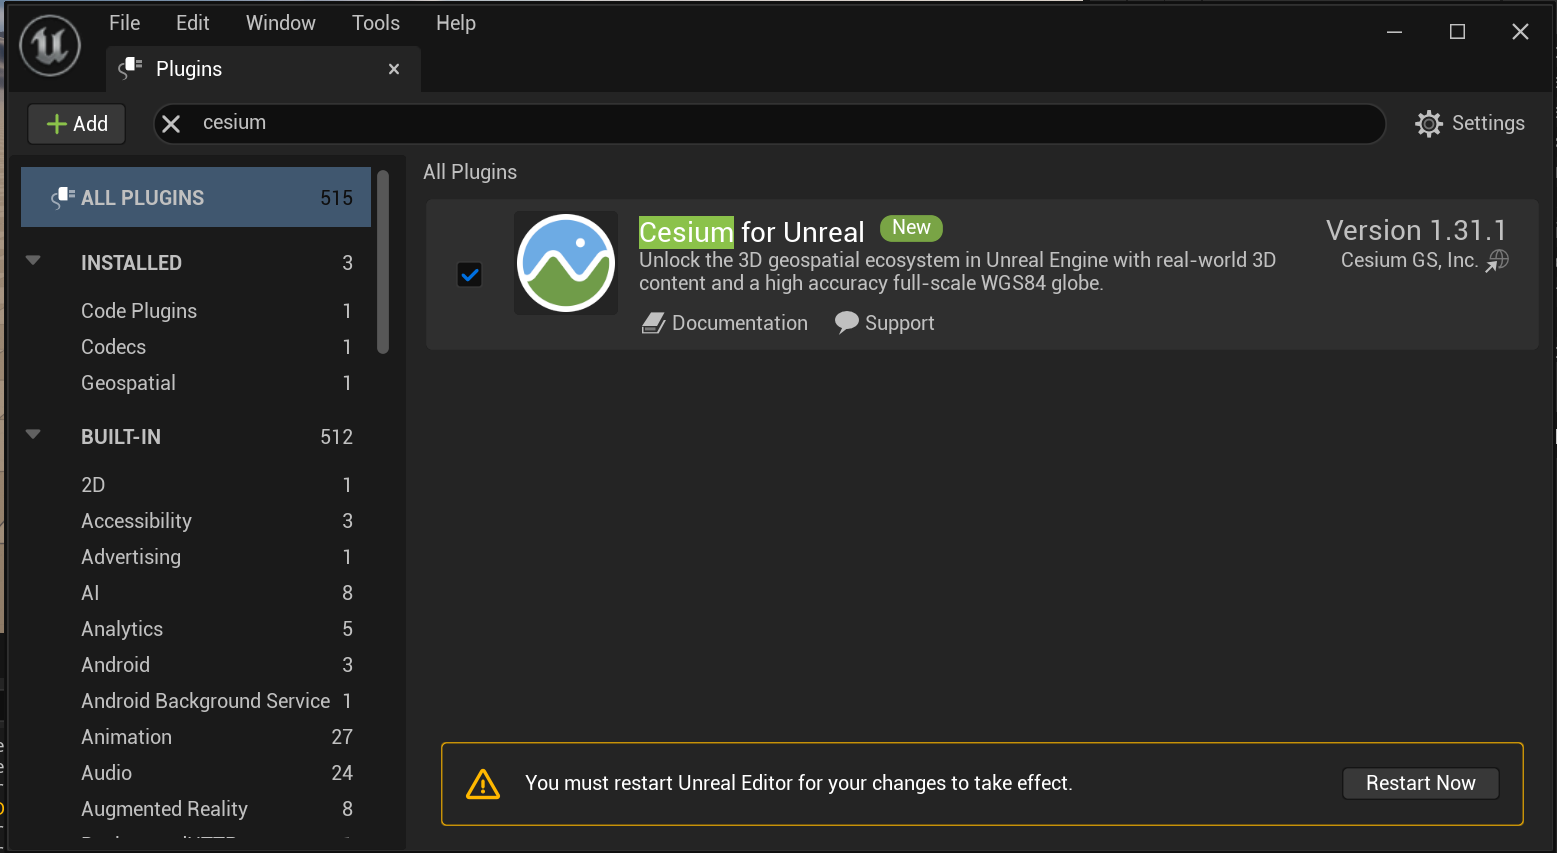
Task: Click the Cesium GS, Inc. author name
Action: pos(1409,261)
